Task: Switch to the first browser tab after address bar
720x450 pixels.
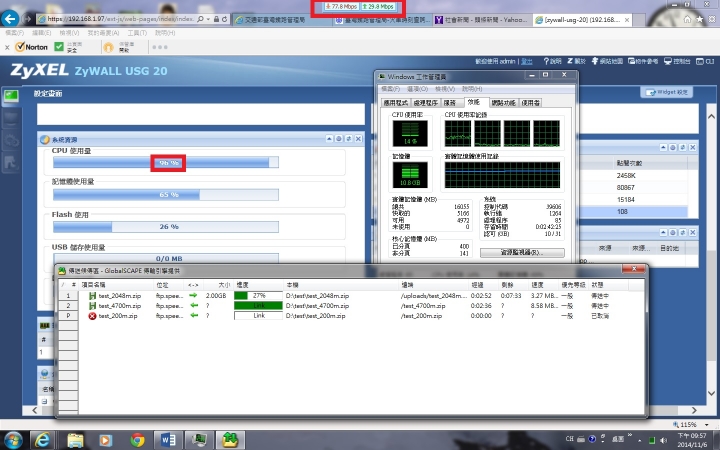Action: [x=281, y=20]
